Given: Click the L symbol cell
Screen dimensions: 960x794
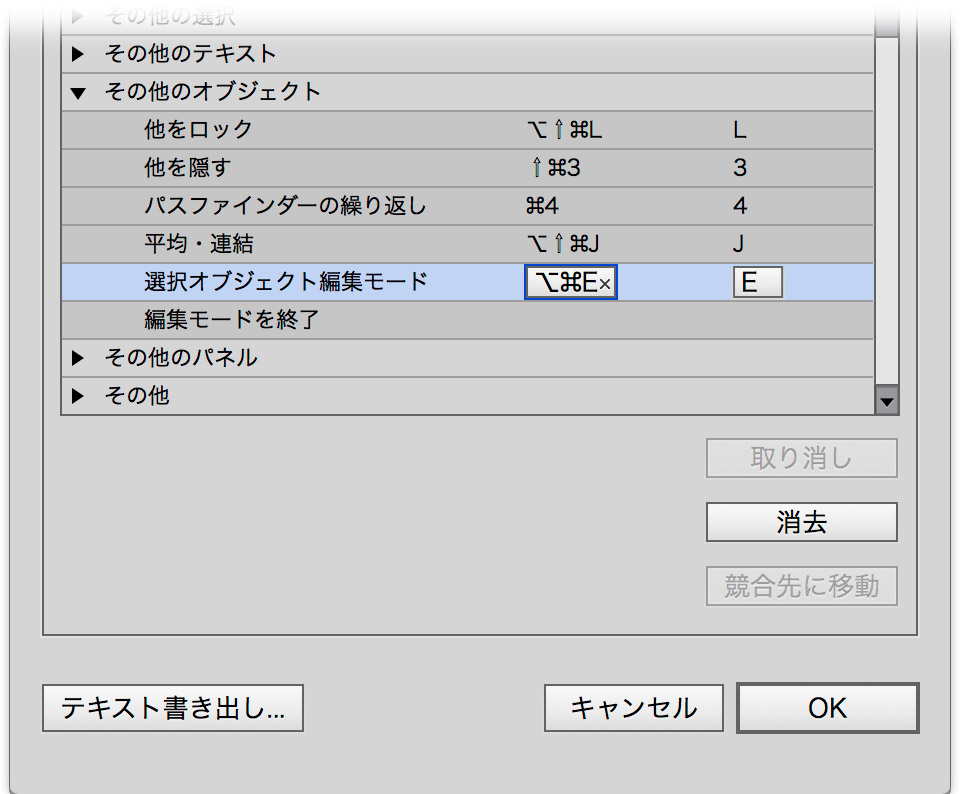Looking at the screenshot, I should pyautogui.click(x=740, y=130).
